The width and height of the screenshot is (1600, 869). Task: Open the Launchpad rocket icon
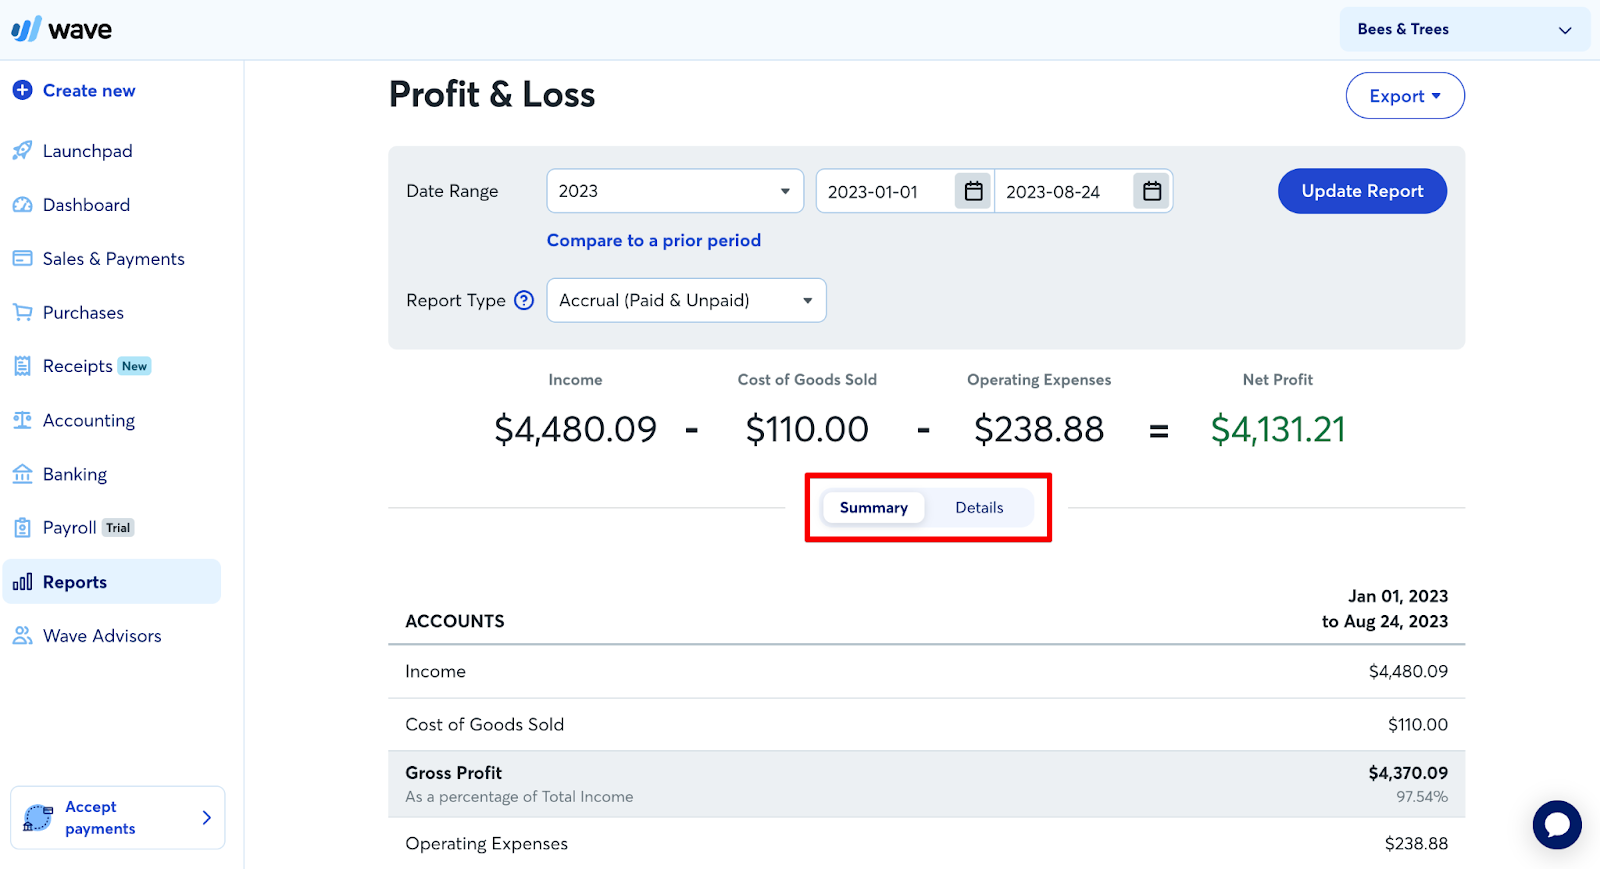pyautogui.click(x=22, y=150)
